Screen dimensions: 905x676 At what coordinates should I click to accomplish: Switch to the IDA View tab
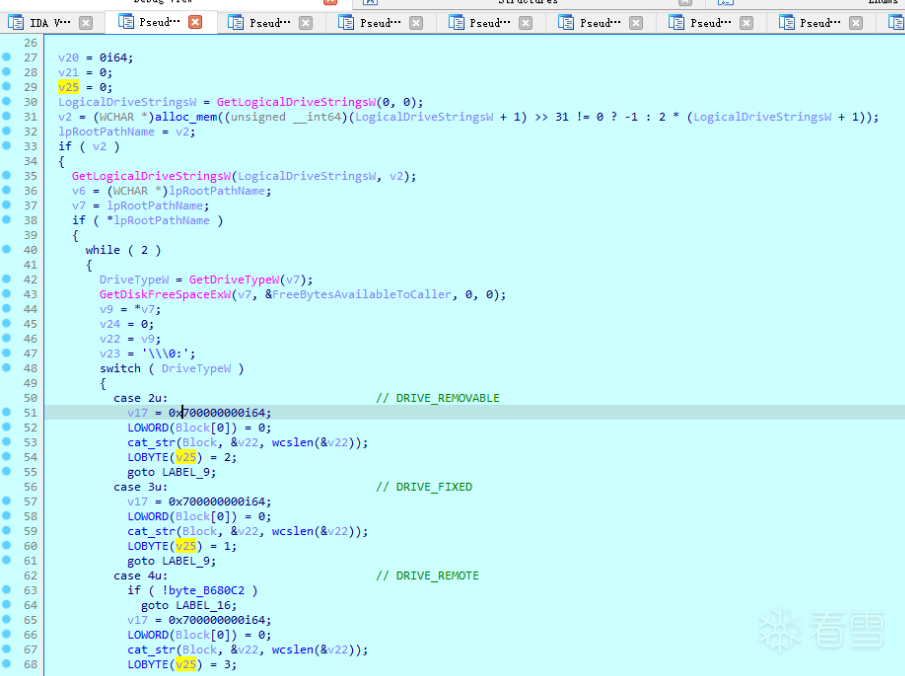tap(50, 23)
